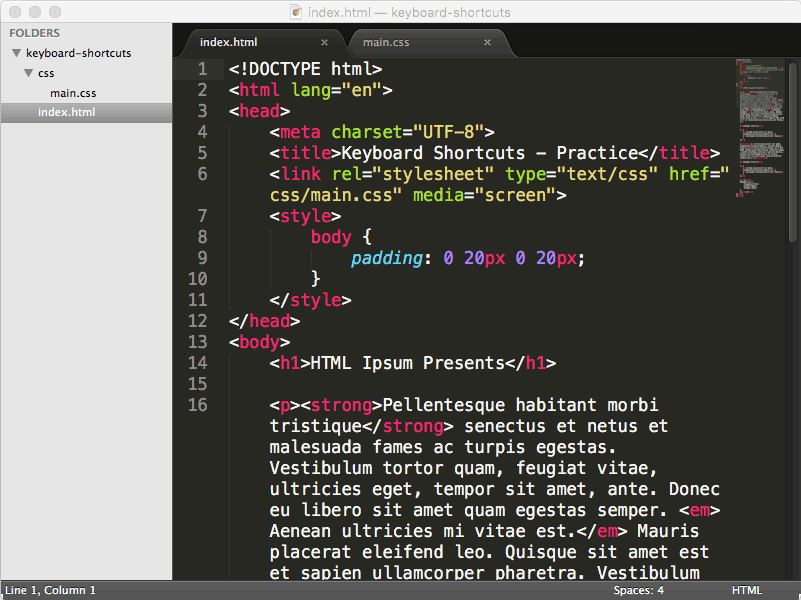Open the HTML syntax selector in status bar

click(x=746, y=590)
